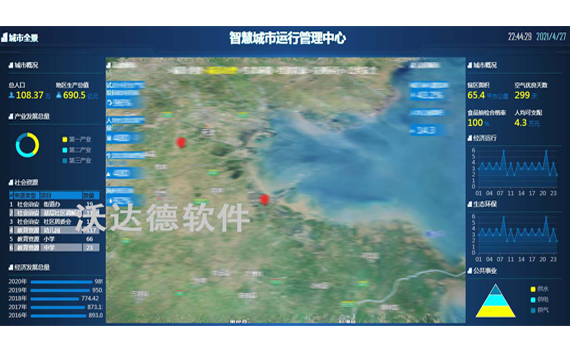This screenshot has height=360, width=570.
Task: Open the 城市全景 view in header
Action: coord(23,38)
